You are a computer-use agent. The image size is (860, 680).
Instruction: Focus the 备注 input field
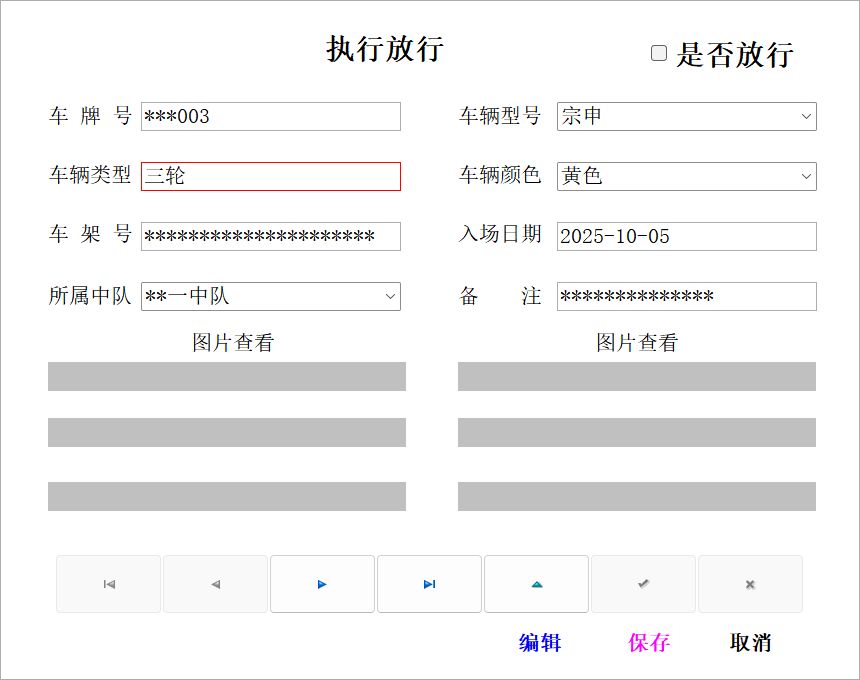[687, 296]
